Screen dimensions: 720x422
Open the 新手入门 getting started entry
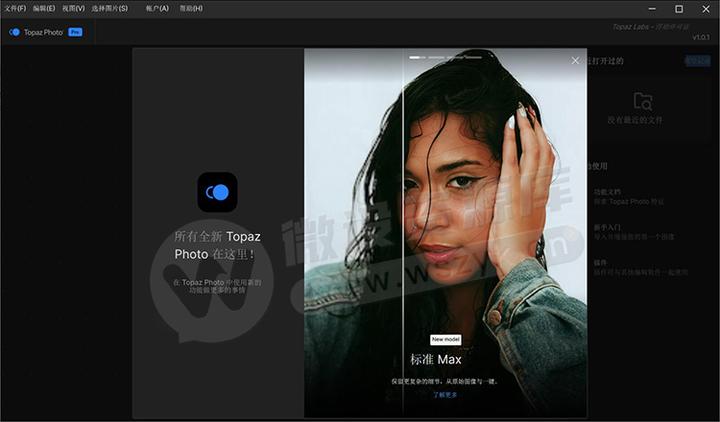(x=634, y=232)
